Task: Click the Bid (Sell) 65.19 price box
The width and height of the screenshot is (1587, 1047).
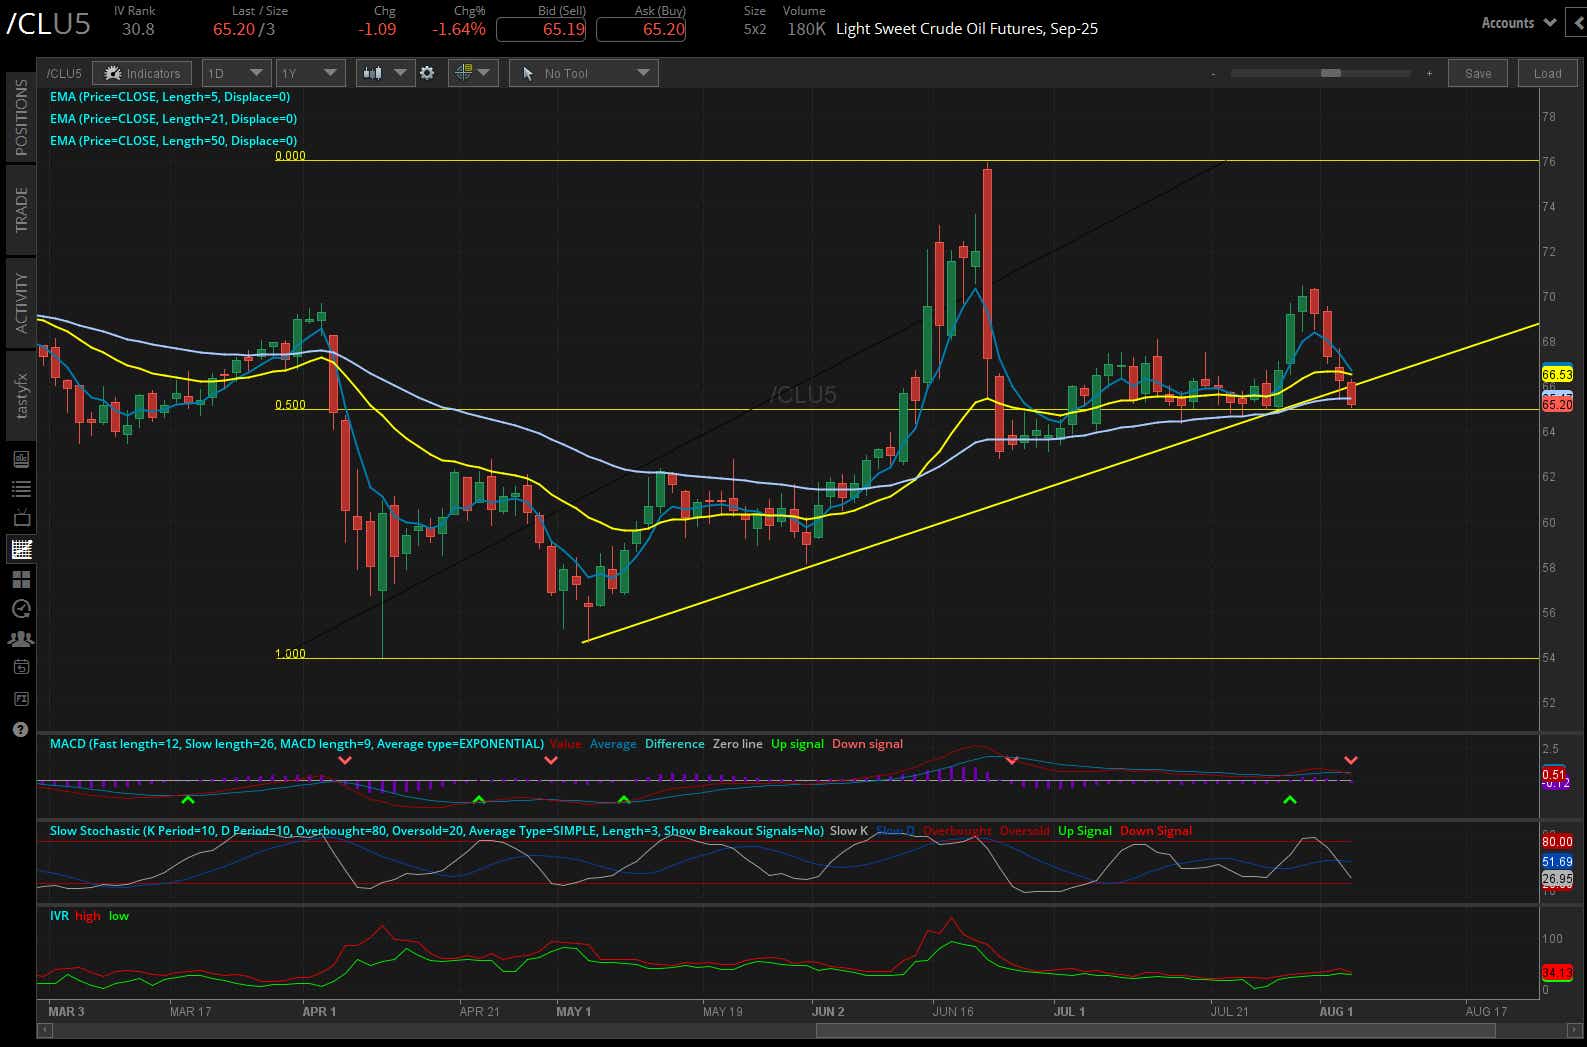Action: click(541, 29)
